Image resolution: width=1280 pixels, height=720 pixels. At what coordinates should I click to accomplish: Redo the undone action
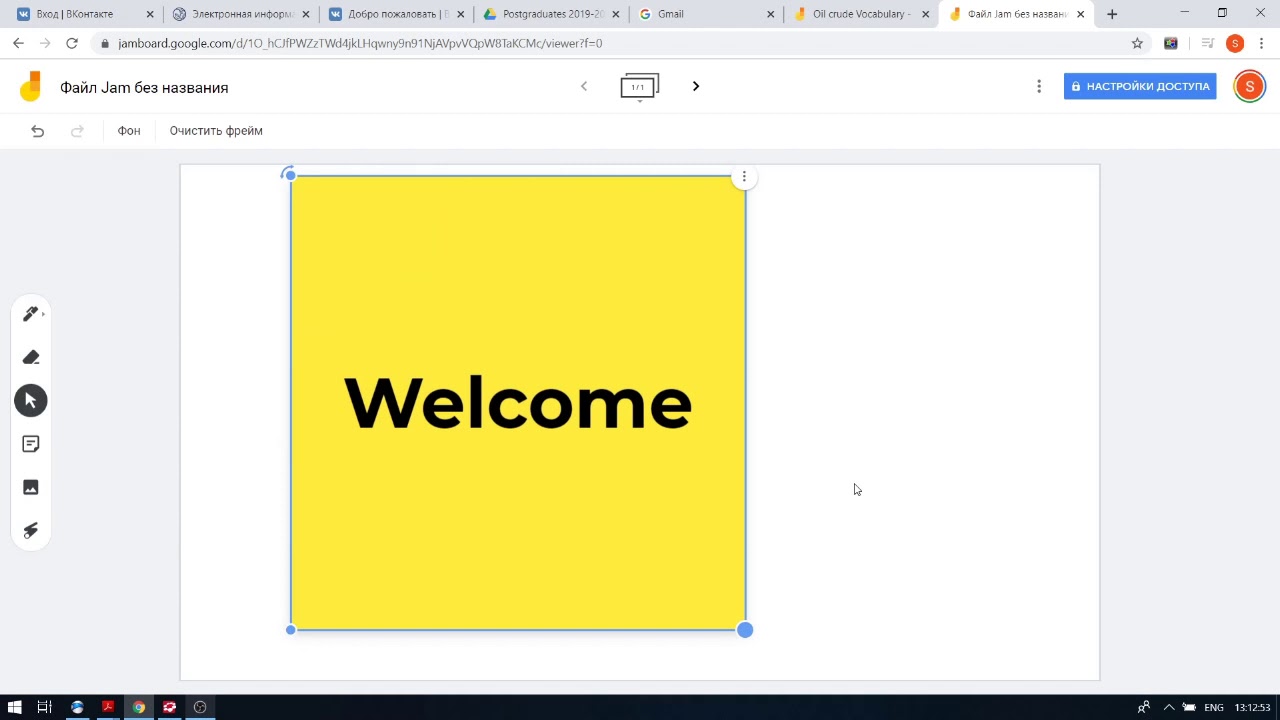(x=77, y=131)
